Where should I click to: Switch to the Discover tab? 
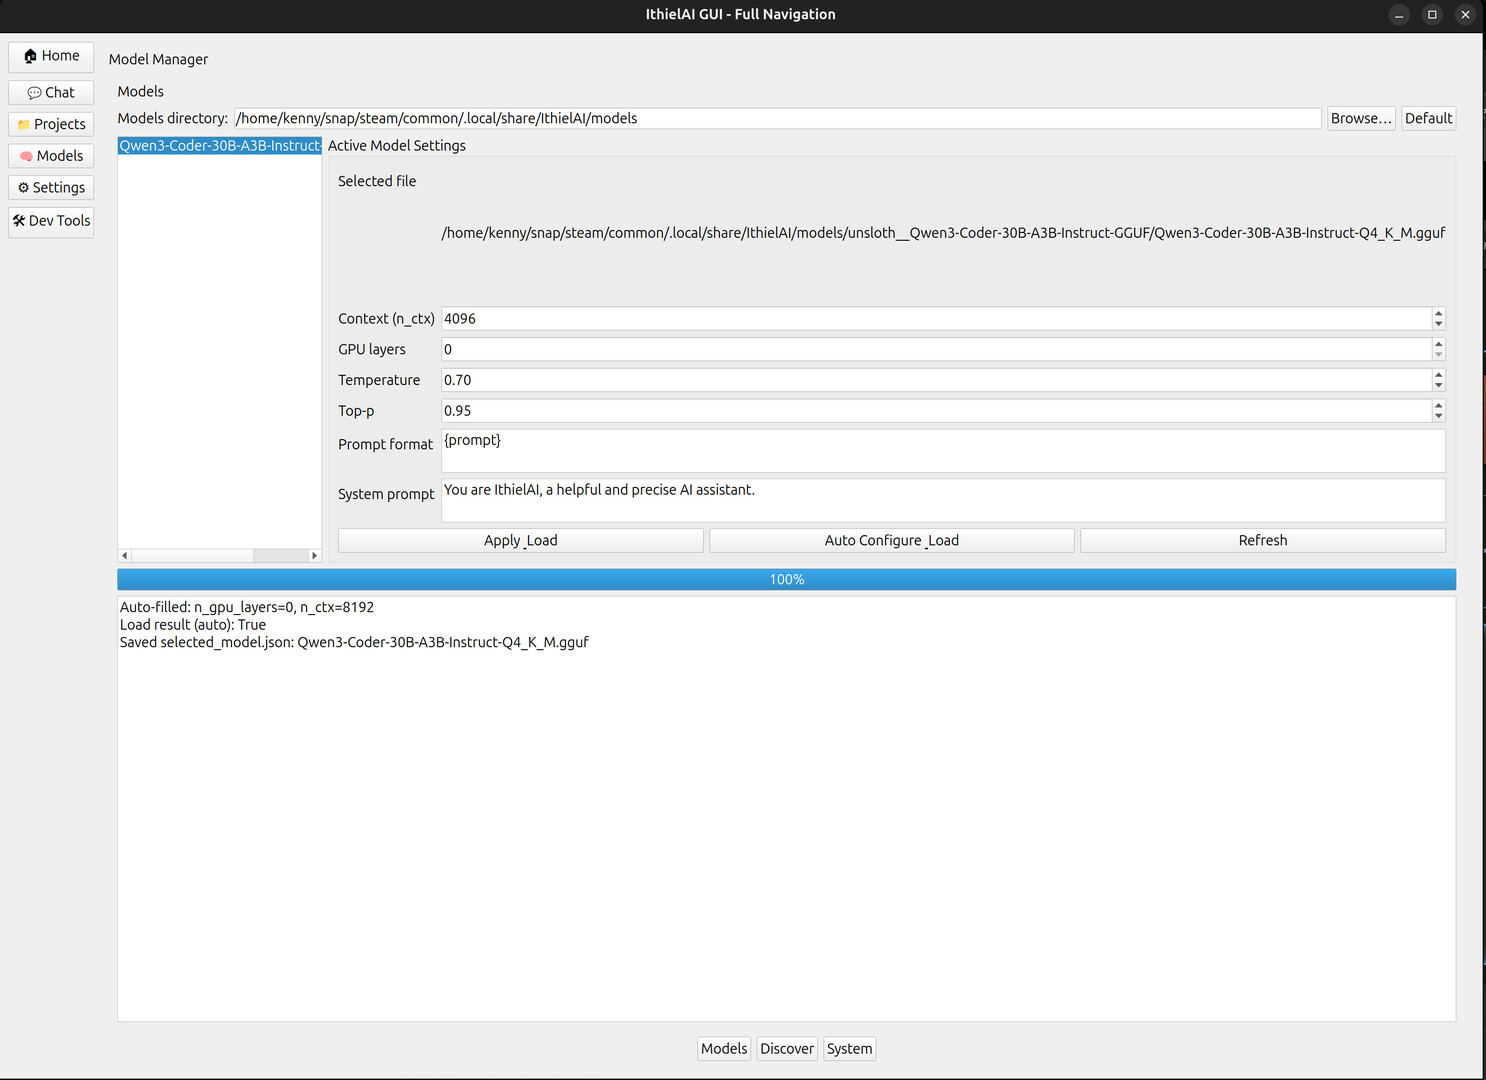[x=786, y=1048]
